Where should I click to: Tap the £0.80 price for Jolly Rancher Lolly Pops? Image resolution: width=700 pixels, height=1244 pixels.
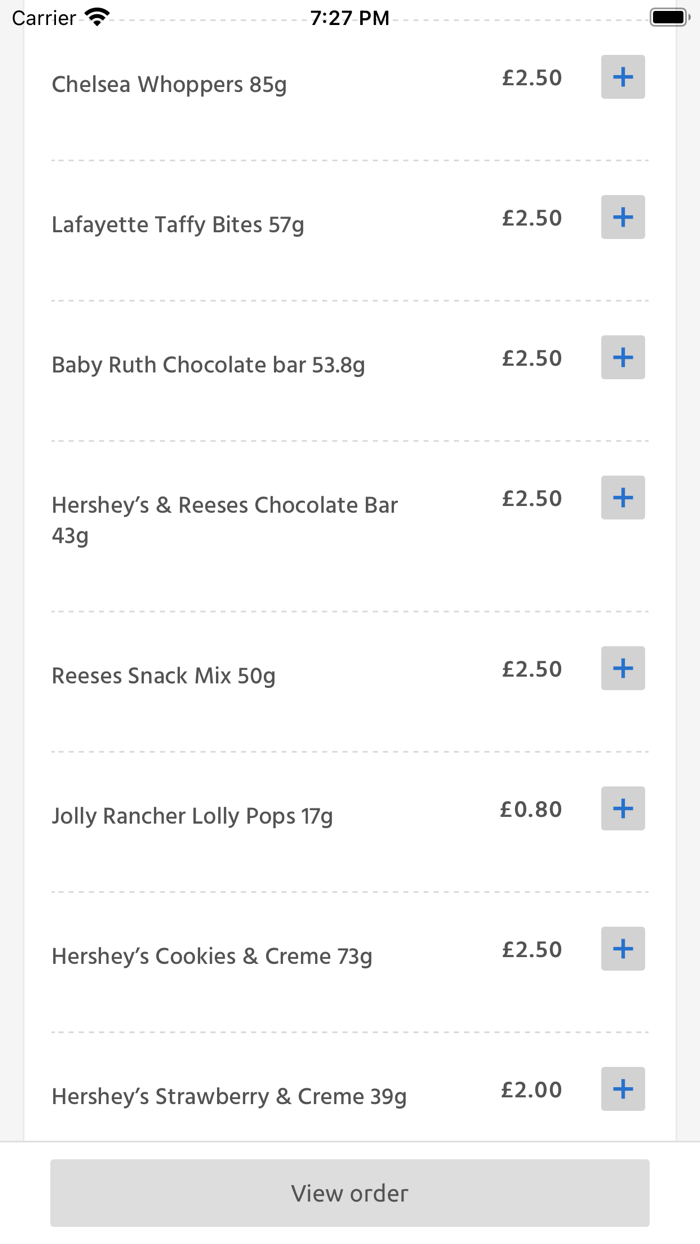point(532,809)
